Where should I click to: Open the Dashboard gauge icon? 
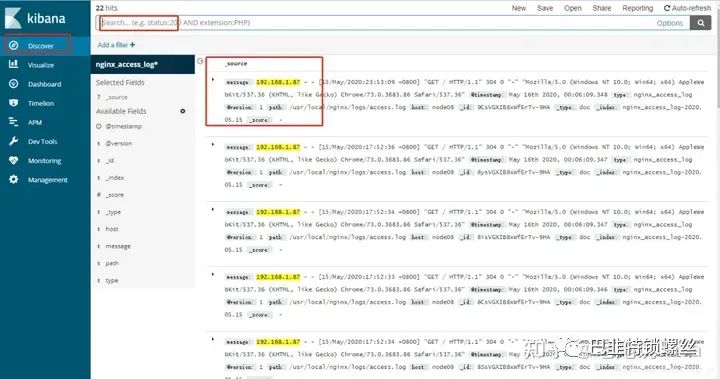(14, 84)
